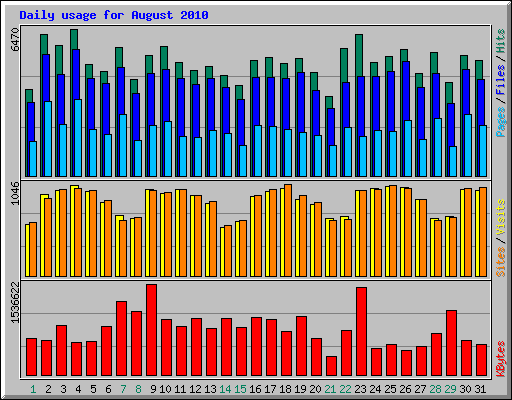Click day 23 on the x-axis

coord(360,389)
